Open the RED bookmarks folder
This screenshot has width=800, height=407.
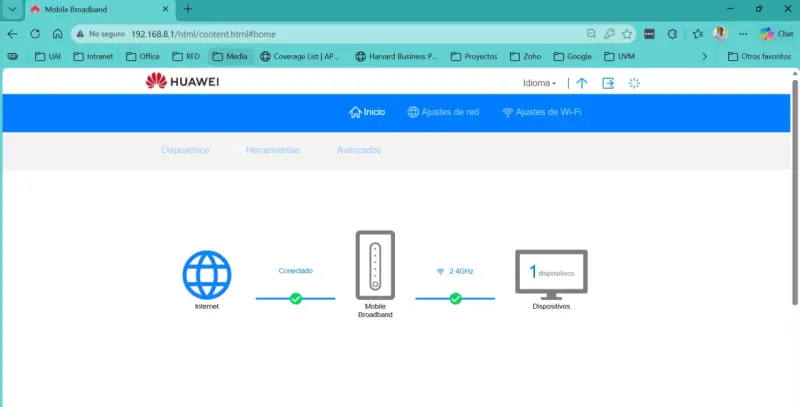(x=186, y=56)
